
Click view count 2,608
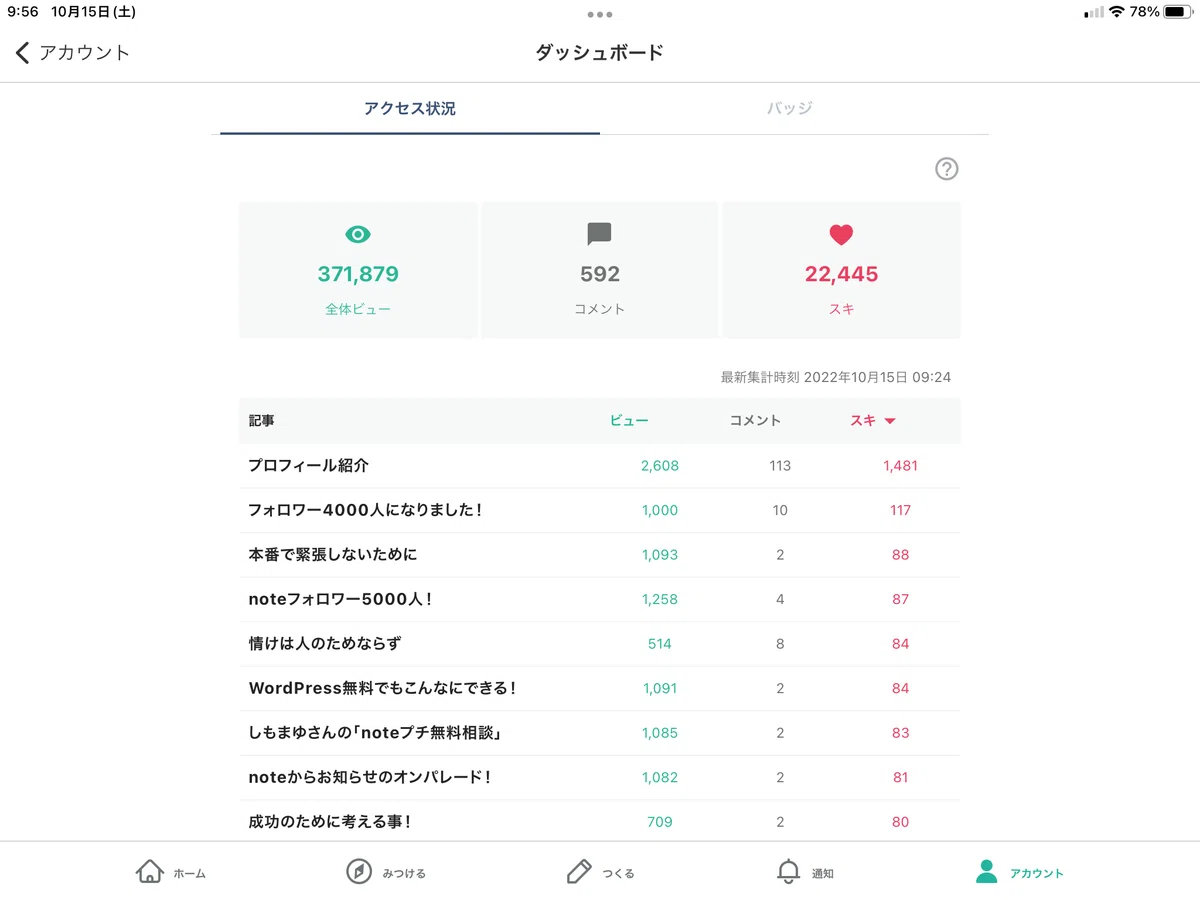660,465
